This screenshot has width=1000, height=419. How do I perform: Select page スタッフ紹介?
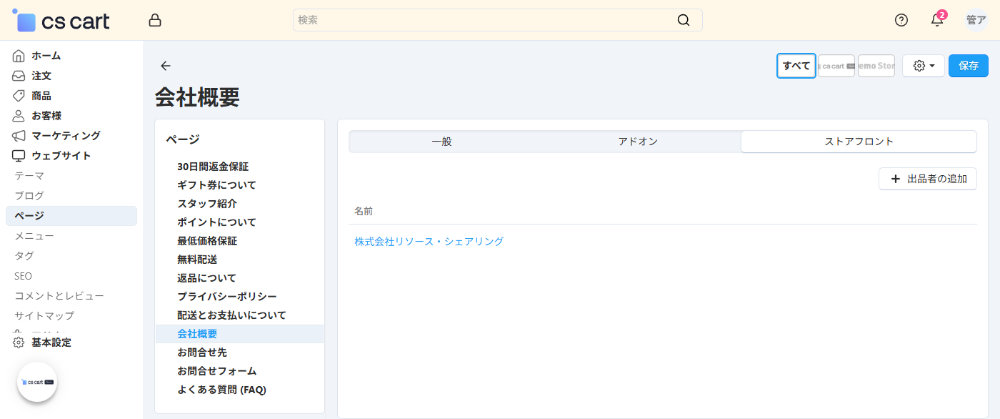click(207, 203)
